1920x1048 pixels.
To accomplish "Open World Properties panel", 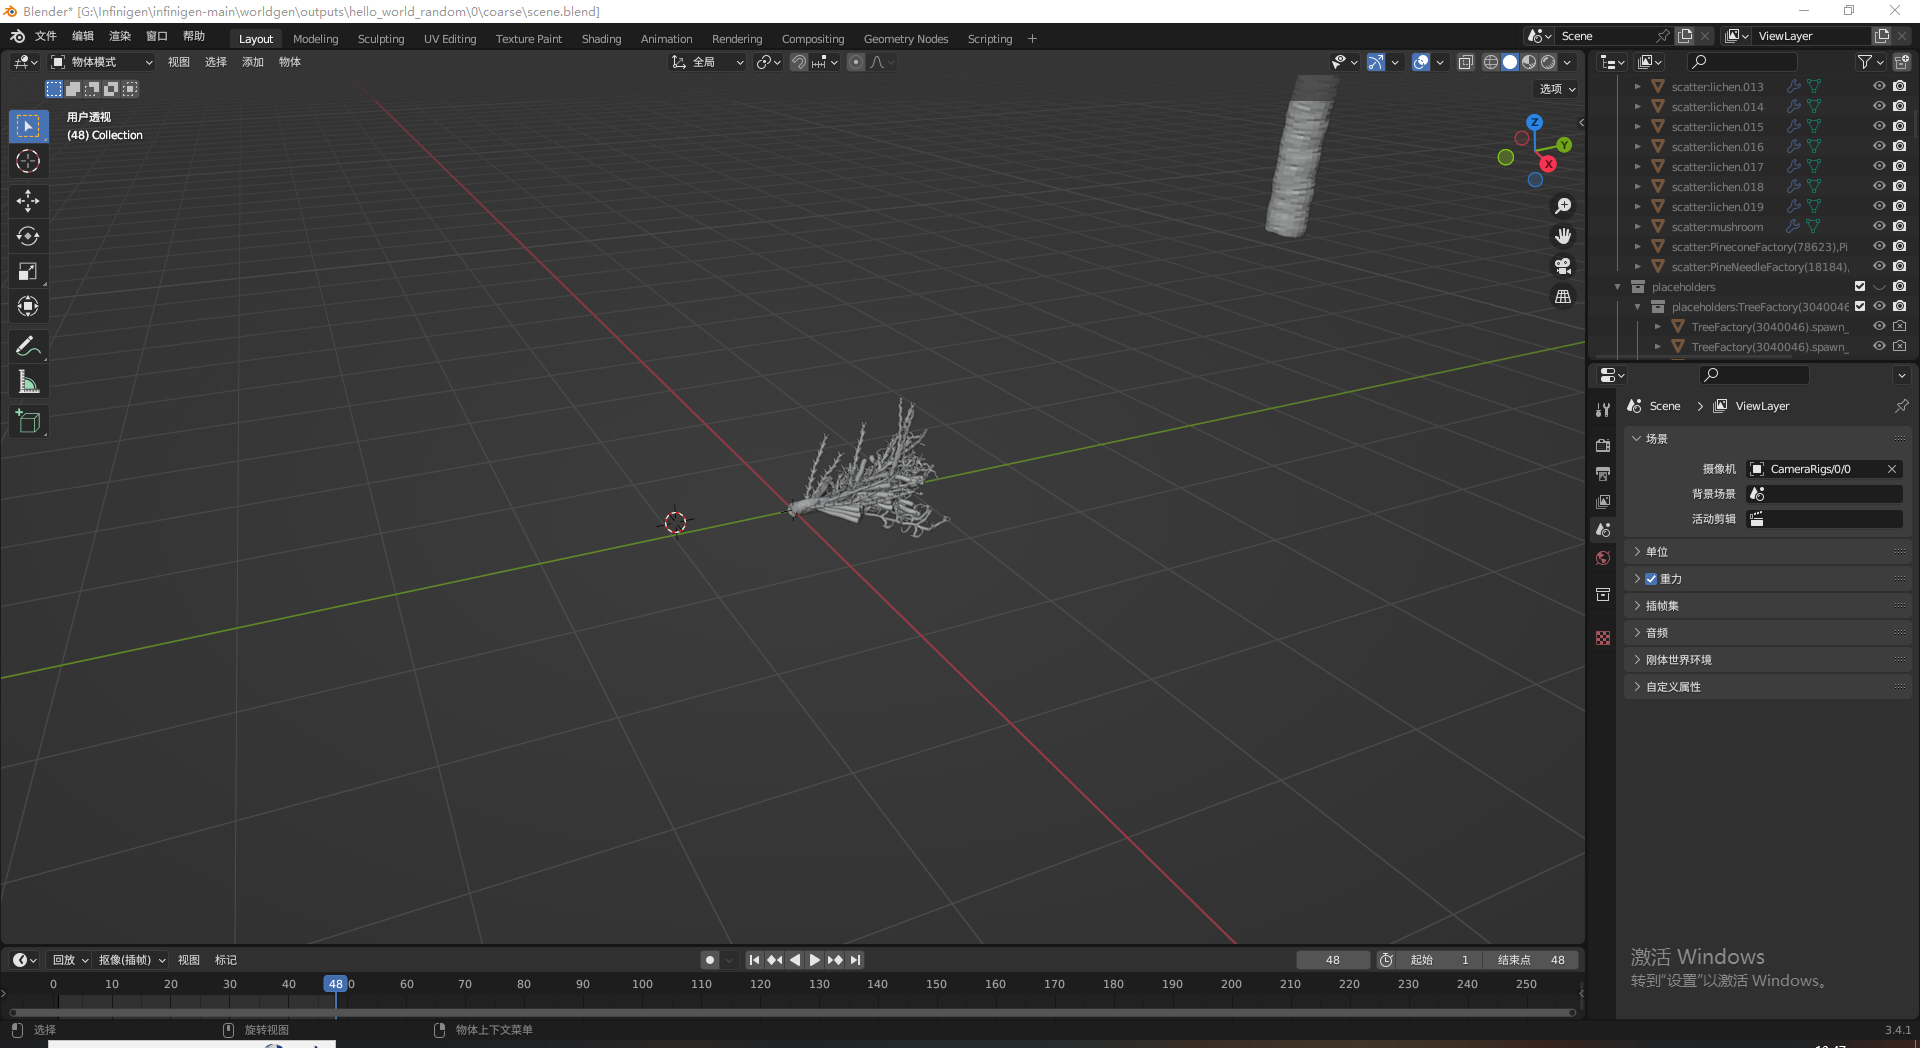I will coord(1603,558).
